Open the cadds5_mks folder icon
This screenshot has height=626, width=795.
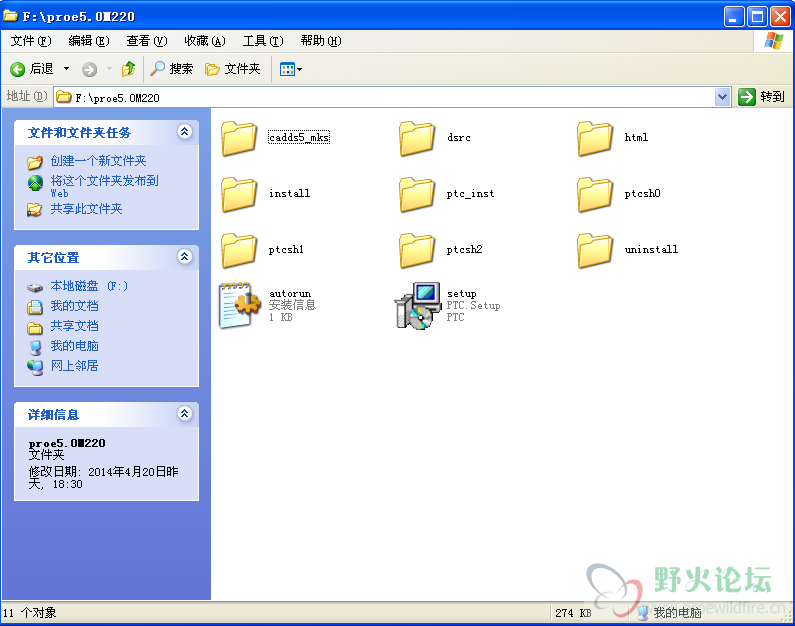click(x=239, y=138)
